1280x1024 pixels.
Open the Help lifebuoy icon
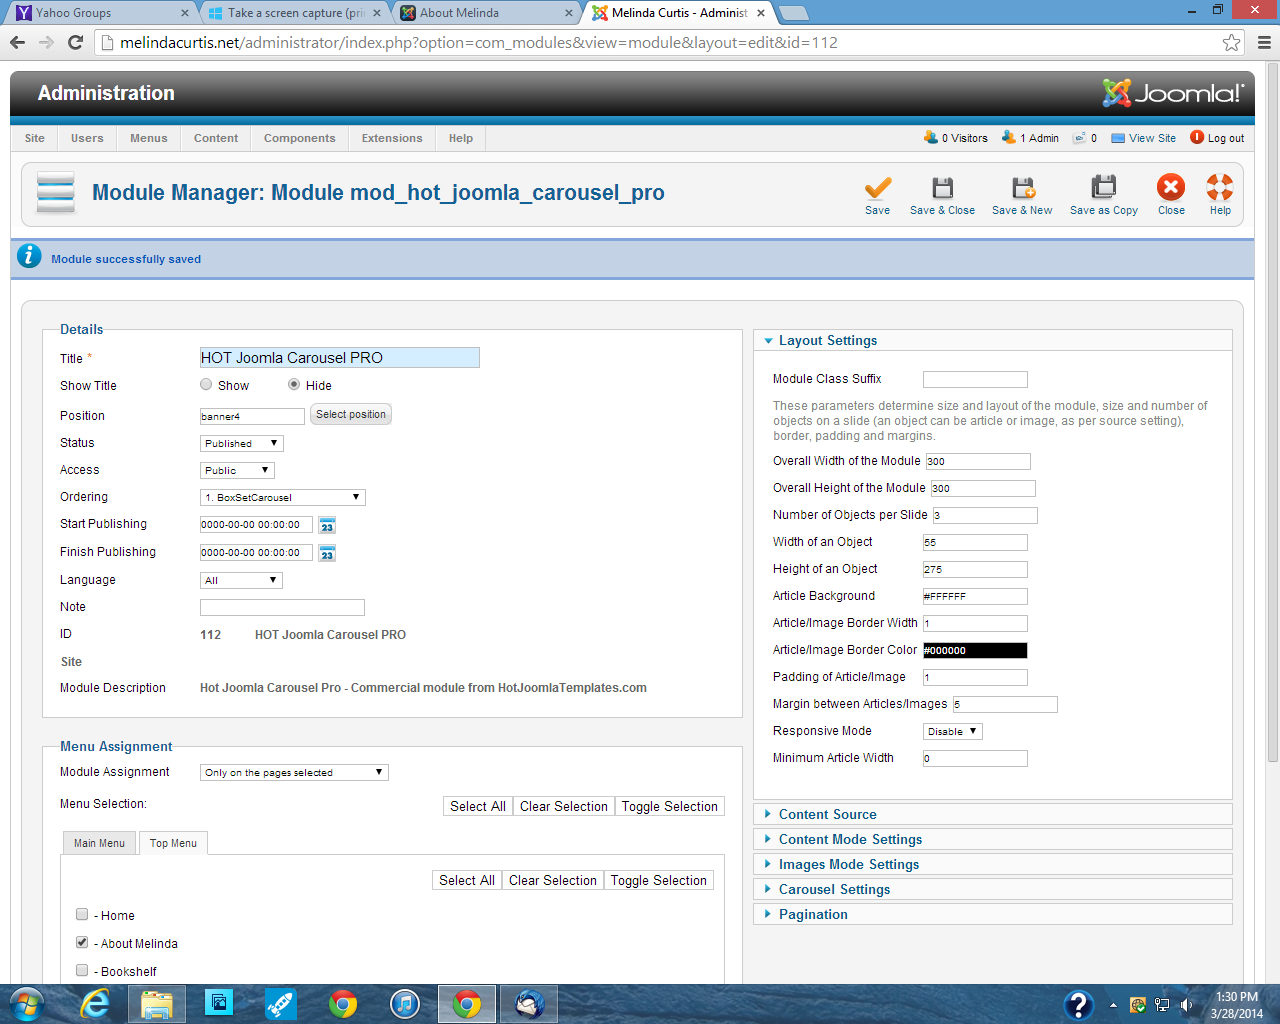click(x=1220, y=187)
